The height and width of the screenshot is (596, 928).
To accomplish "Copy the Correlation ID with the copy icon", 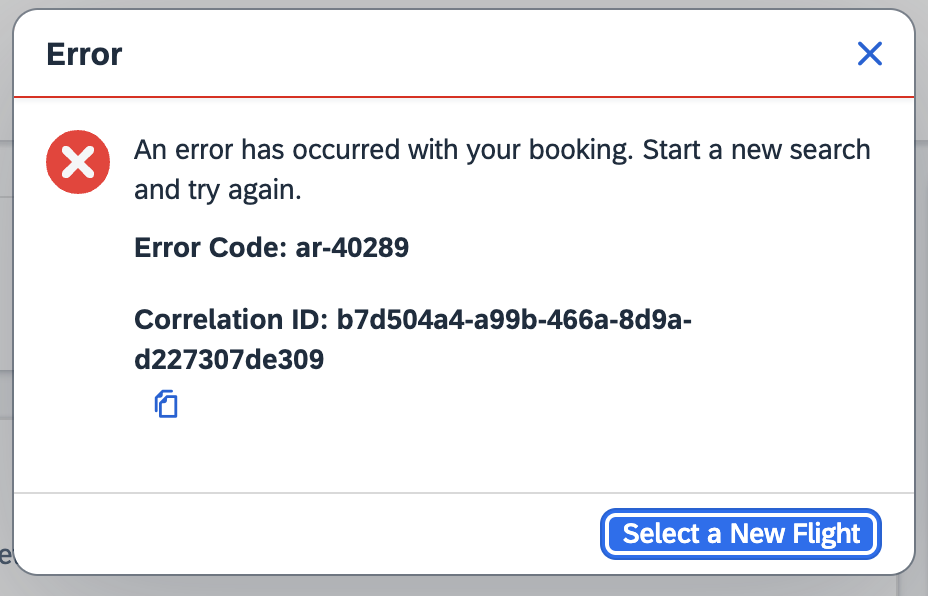I will click(x=166, y=405).
